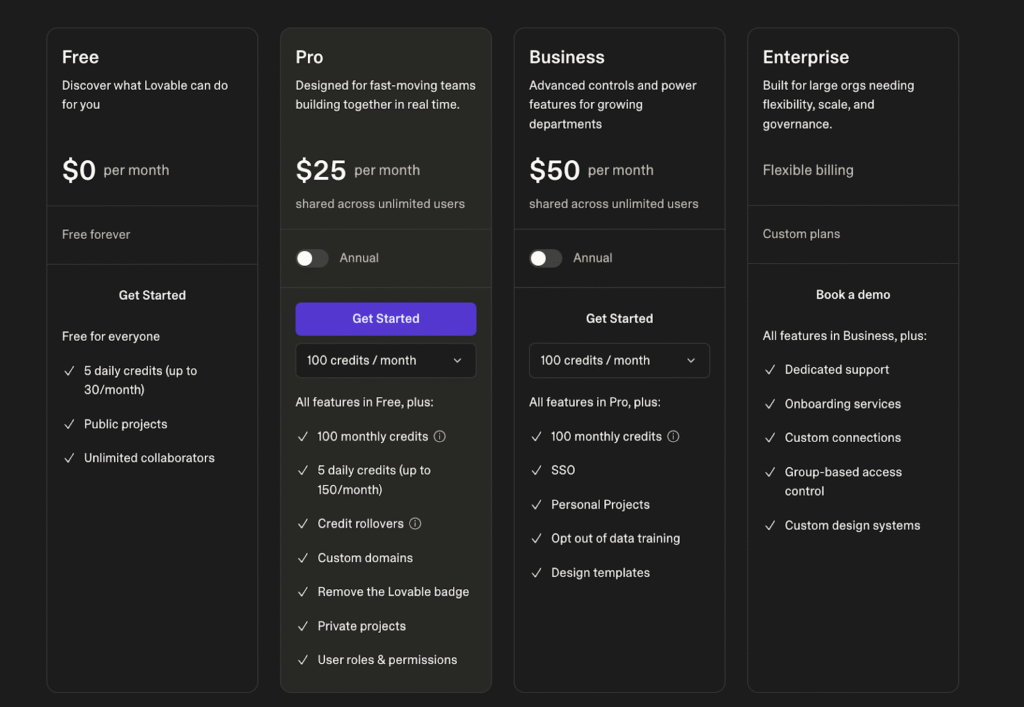Click the Private projects feature item
The width and height of the screenshot is (1024, 707).
coord(361,626)
